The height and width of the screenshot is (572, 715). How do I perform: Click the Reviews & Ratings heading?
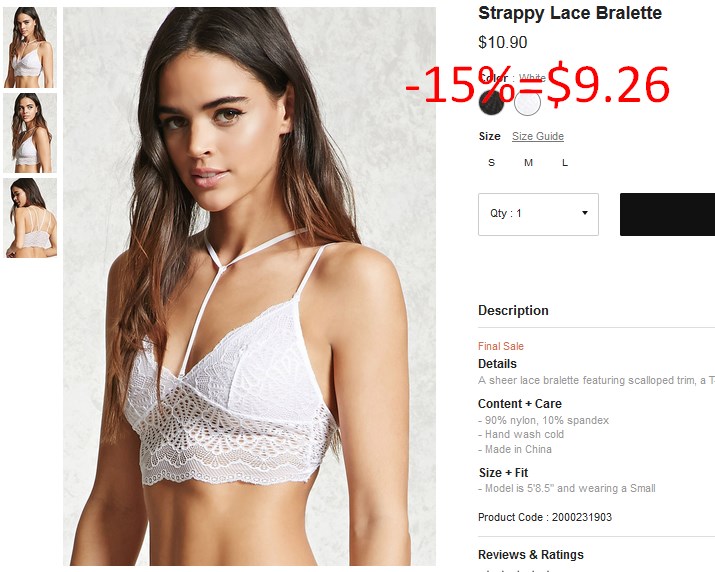[530, 554]
